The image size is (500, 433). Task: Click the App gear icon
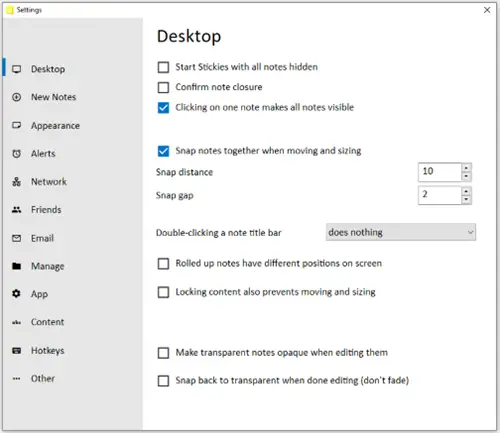[16, 294]
